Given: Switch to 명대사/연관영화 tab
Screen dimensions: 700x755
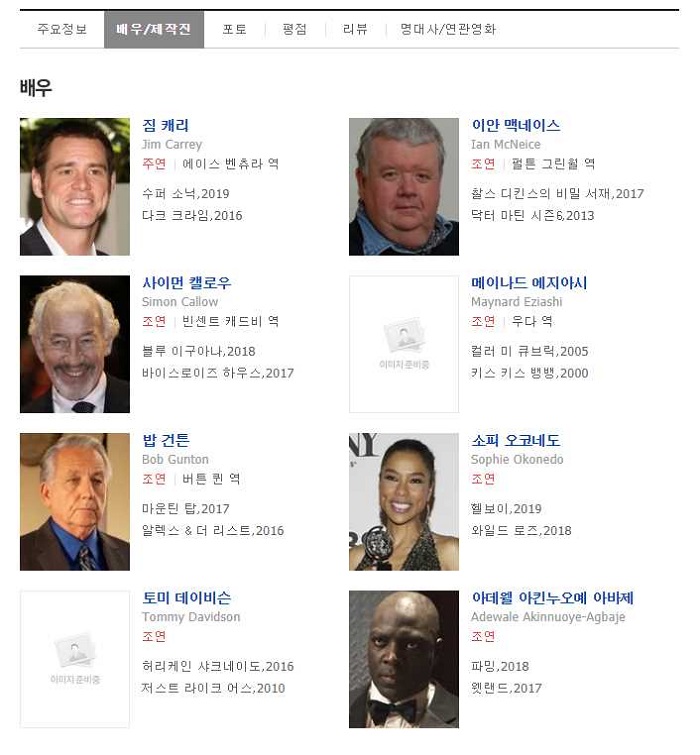Looking at the screenshot, I should 448,29.
